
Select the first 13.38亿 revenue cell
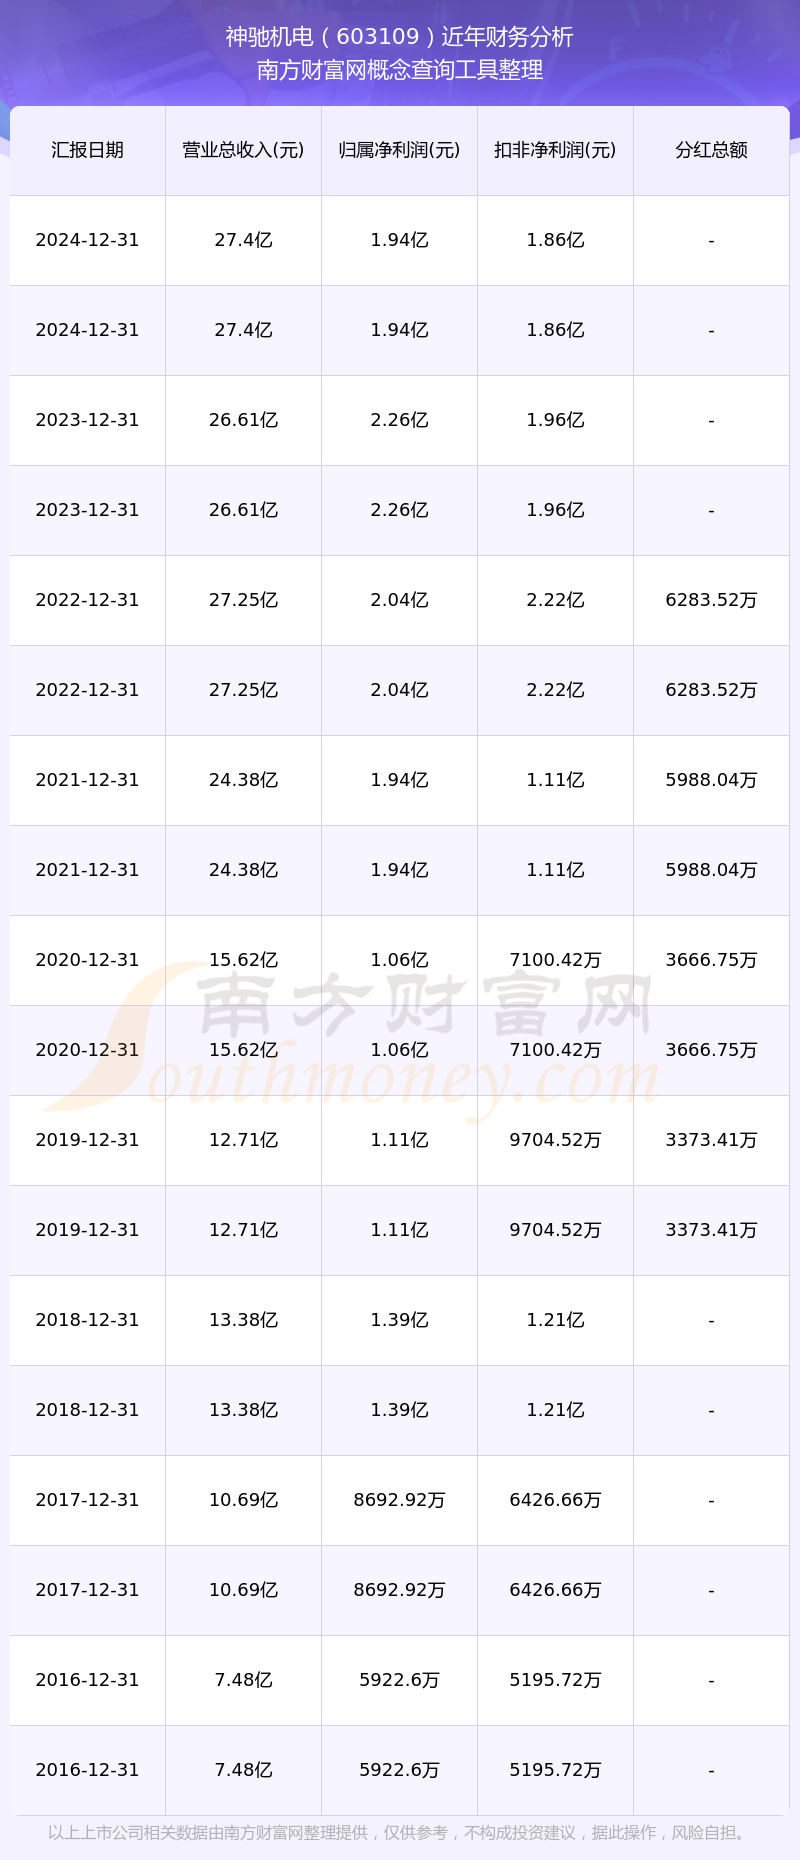click(243, 1320)
